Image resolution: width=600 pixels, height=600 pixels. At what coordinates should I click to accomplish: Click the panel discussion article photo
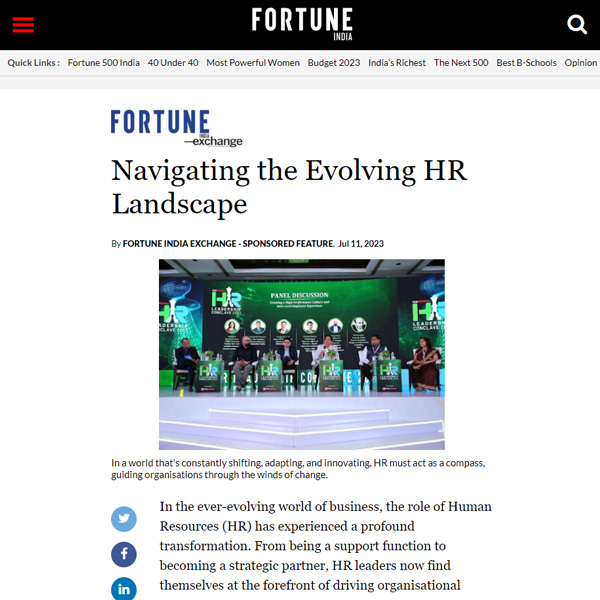click(x=302, y=354)
